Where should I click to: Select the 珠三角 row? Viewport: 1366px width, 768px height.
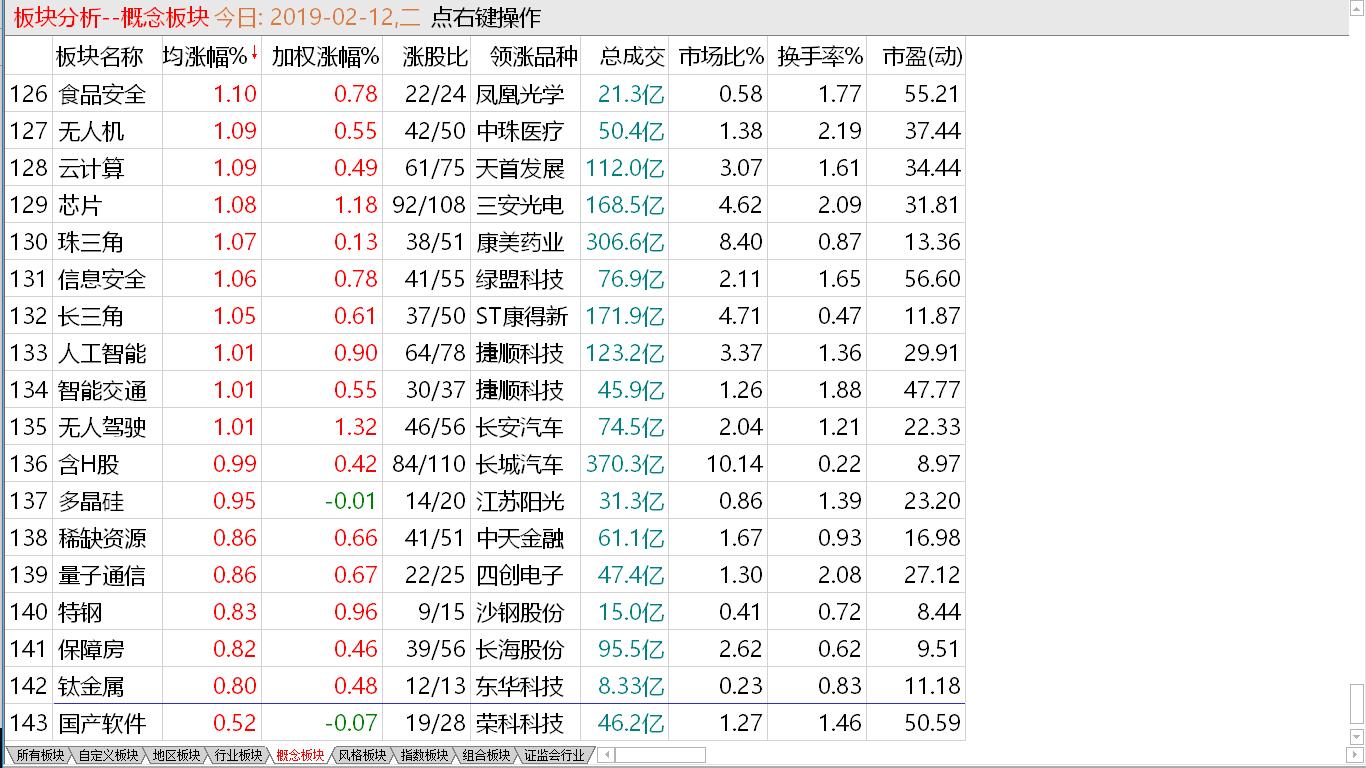(485, 242)
